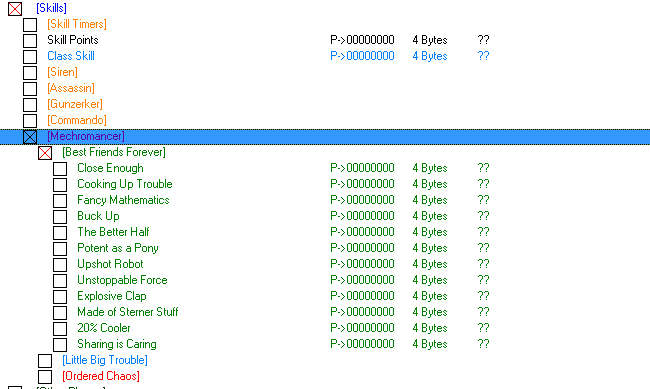The height and width of the screenshot is (389, 650).
Task: Collapse [Best Friends Forever] via its checkbox
Action: 45,153
